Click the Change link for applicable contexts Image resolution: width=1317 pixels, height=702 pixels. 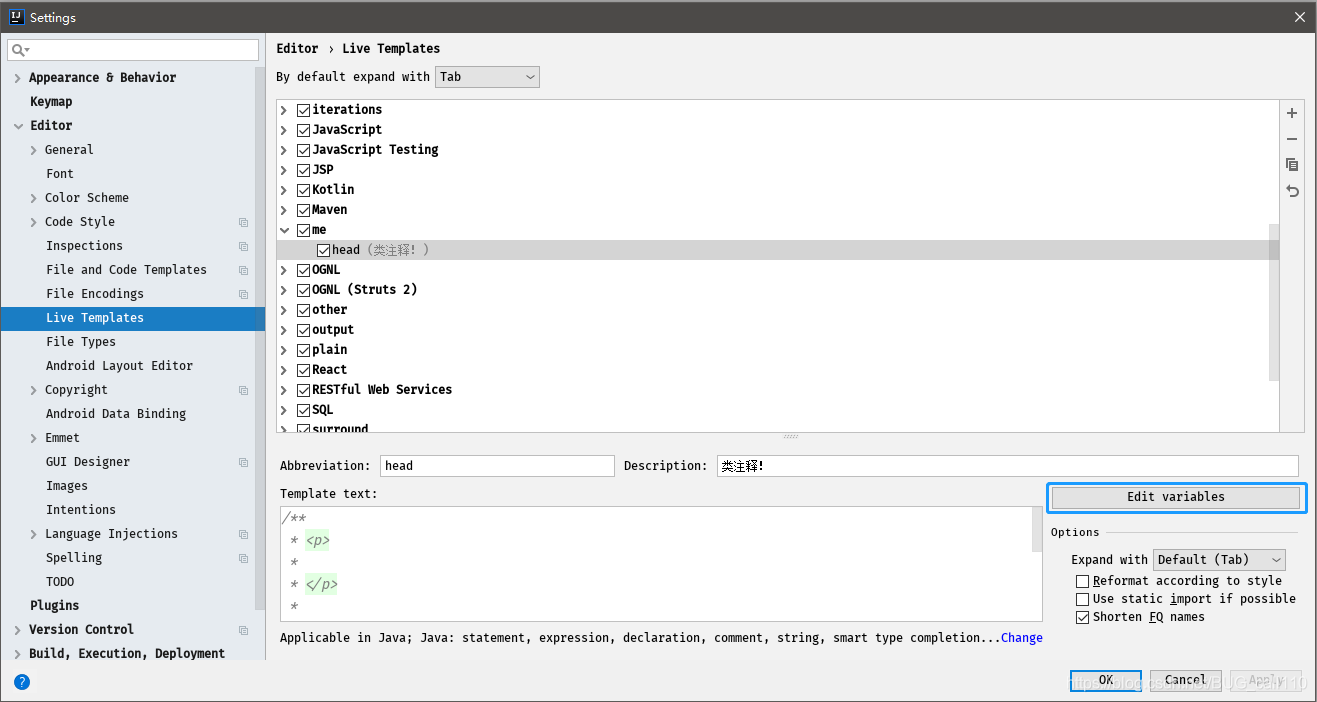(x=1021, y=637)
